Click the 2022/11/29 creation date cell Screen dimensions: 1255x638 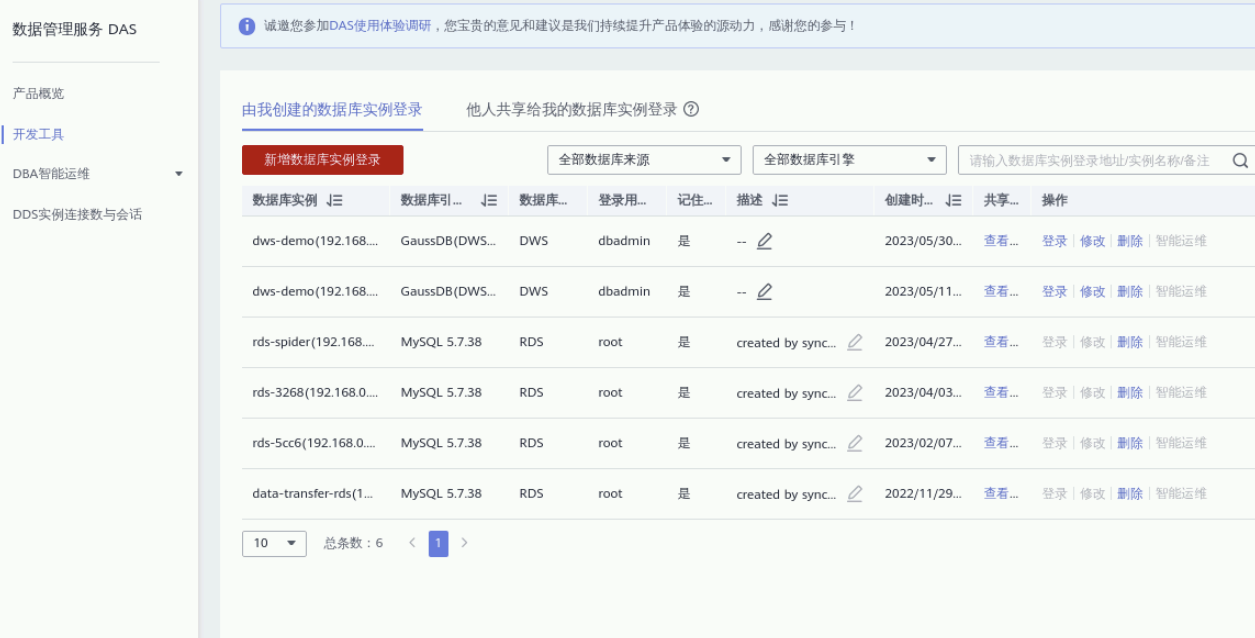tap(923, 493)
